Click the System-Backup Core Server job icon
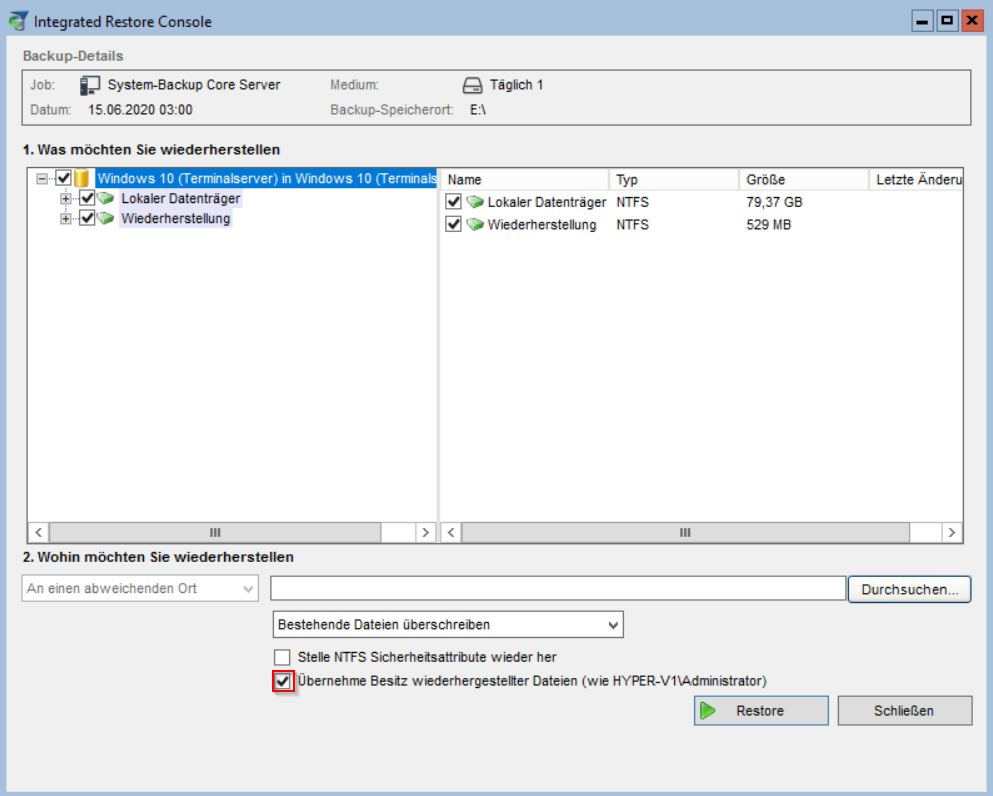The height and width of the screenshot is (796, 993). [91, 85]
